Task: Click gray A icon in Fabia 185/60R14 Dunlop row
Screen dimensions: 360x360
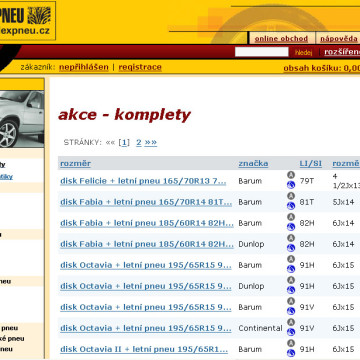Action: tap(291, 238)
